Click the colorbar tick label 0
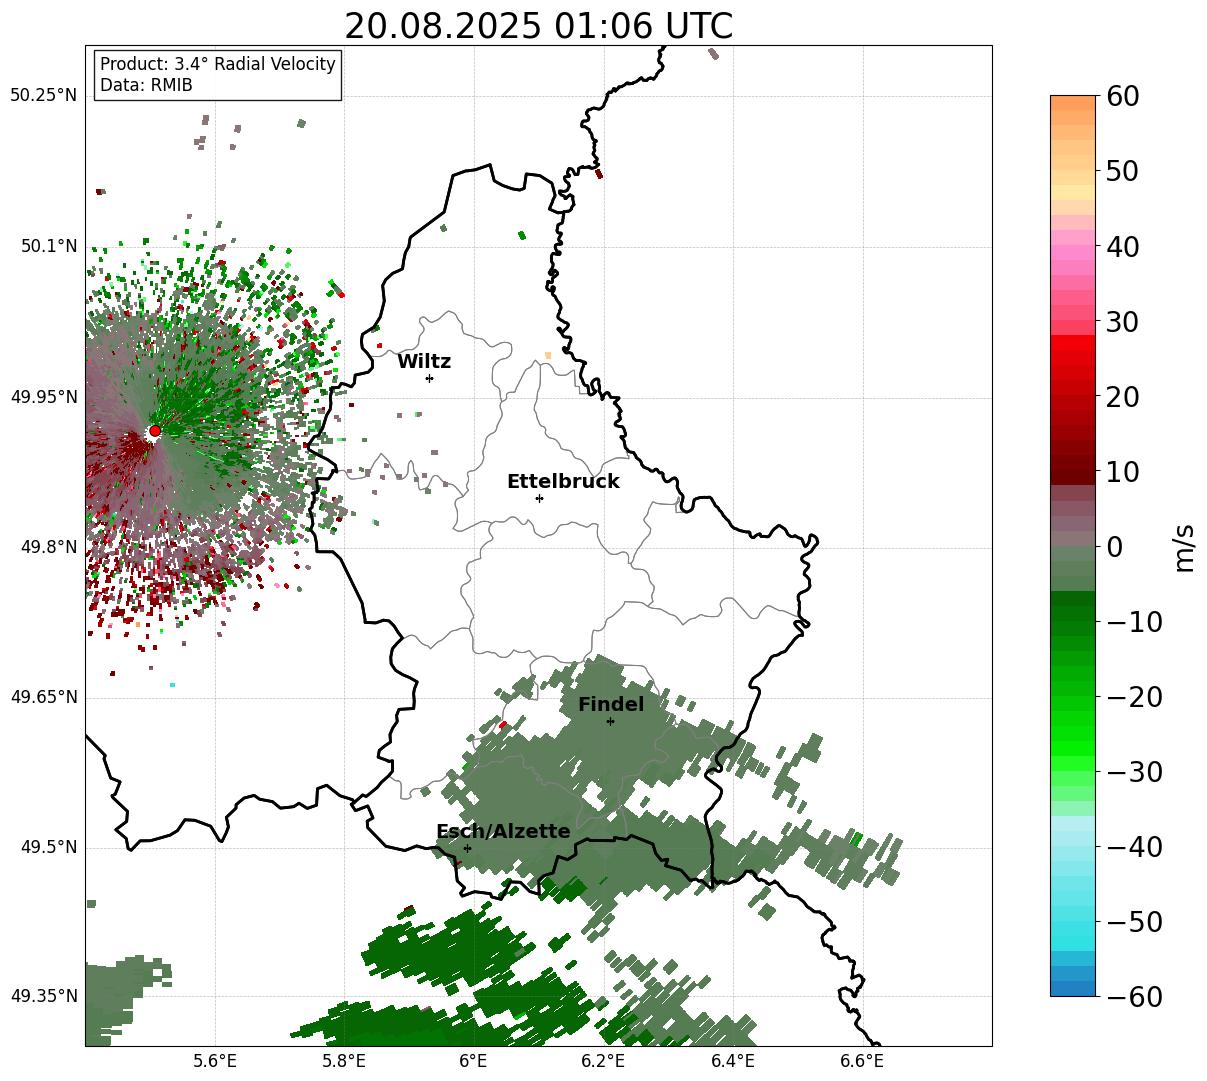 (x=1114, y=547)
